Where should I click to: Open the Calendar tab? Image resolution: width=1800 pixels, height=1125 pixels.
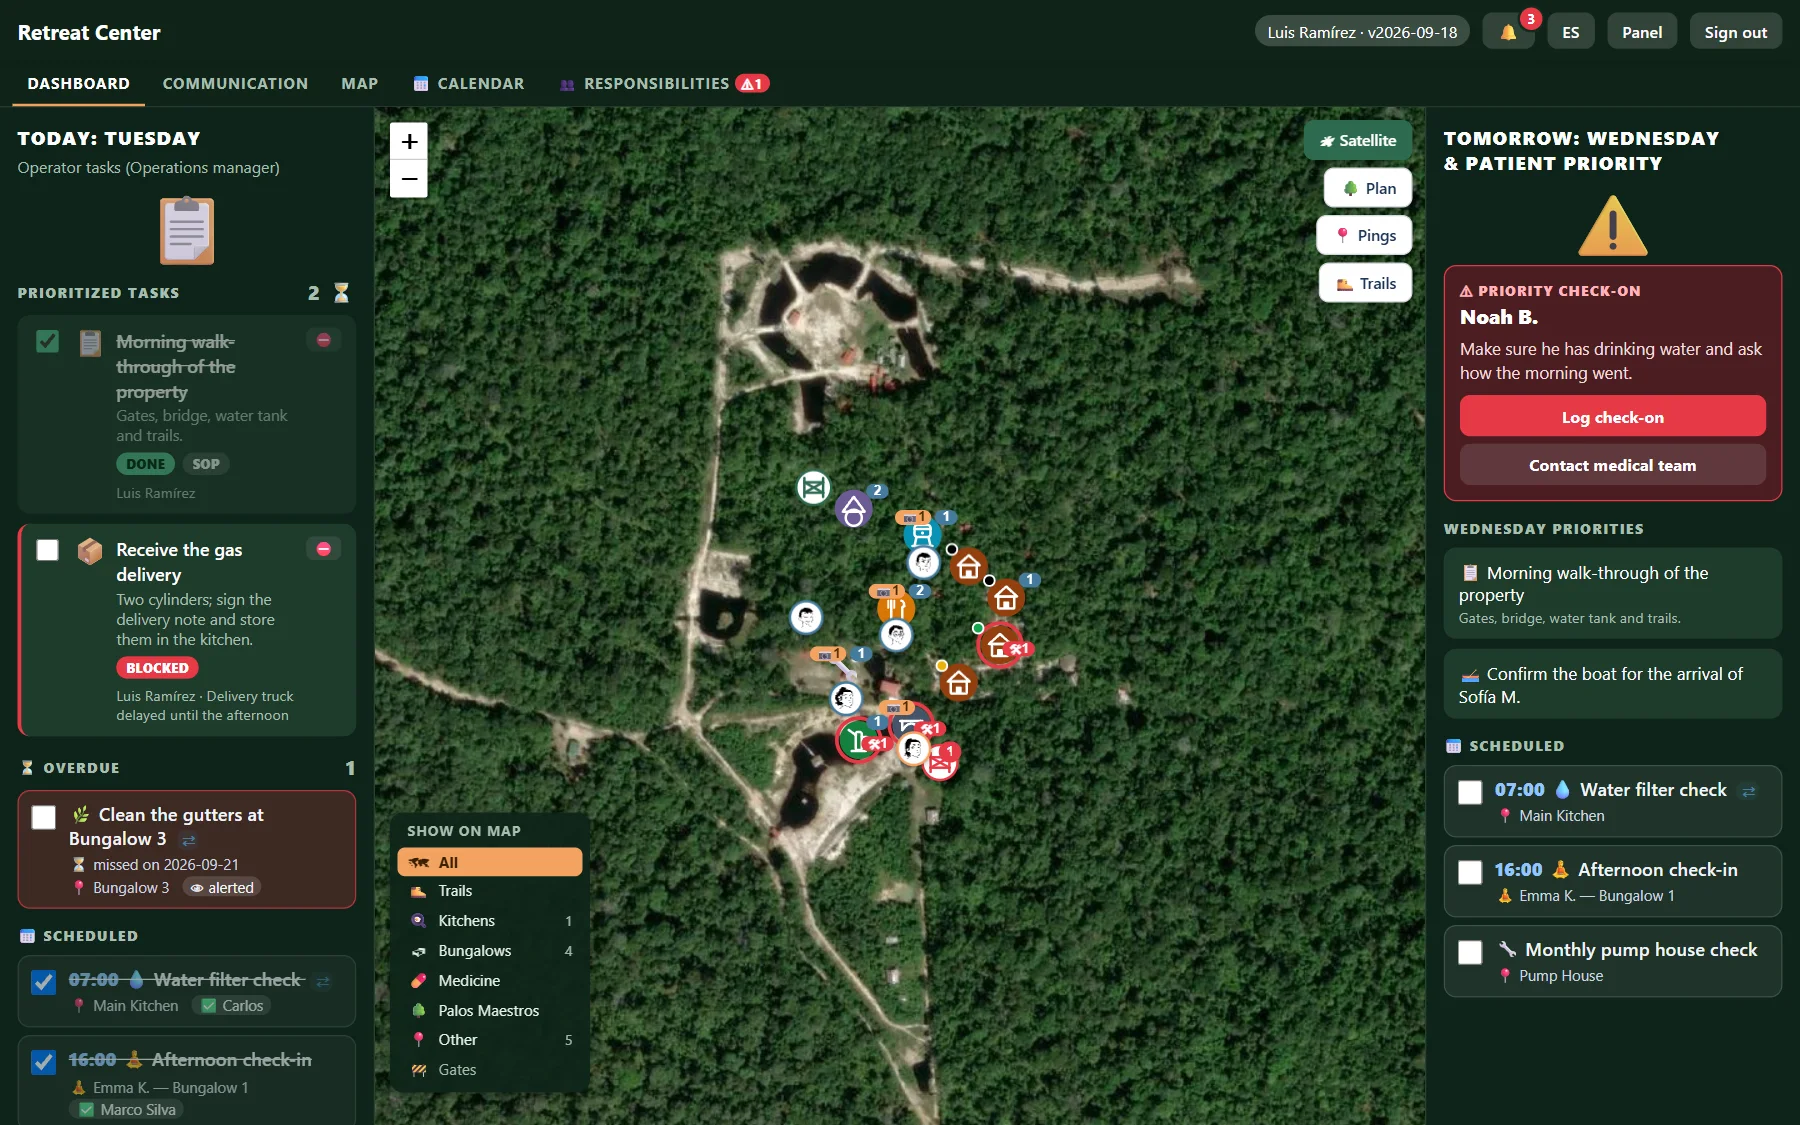pos(468,83)
